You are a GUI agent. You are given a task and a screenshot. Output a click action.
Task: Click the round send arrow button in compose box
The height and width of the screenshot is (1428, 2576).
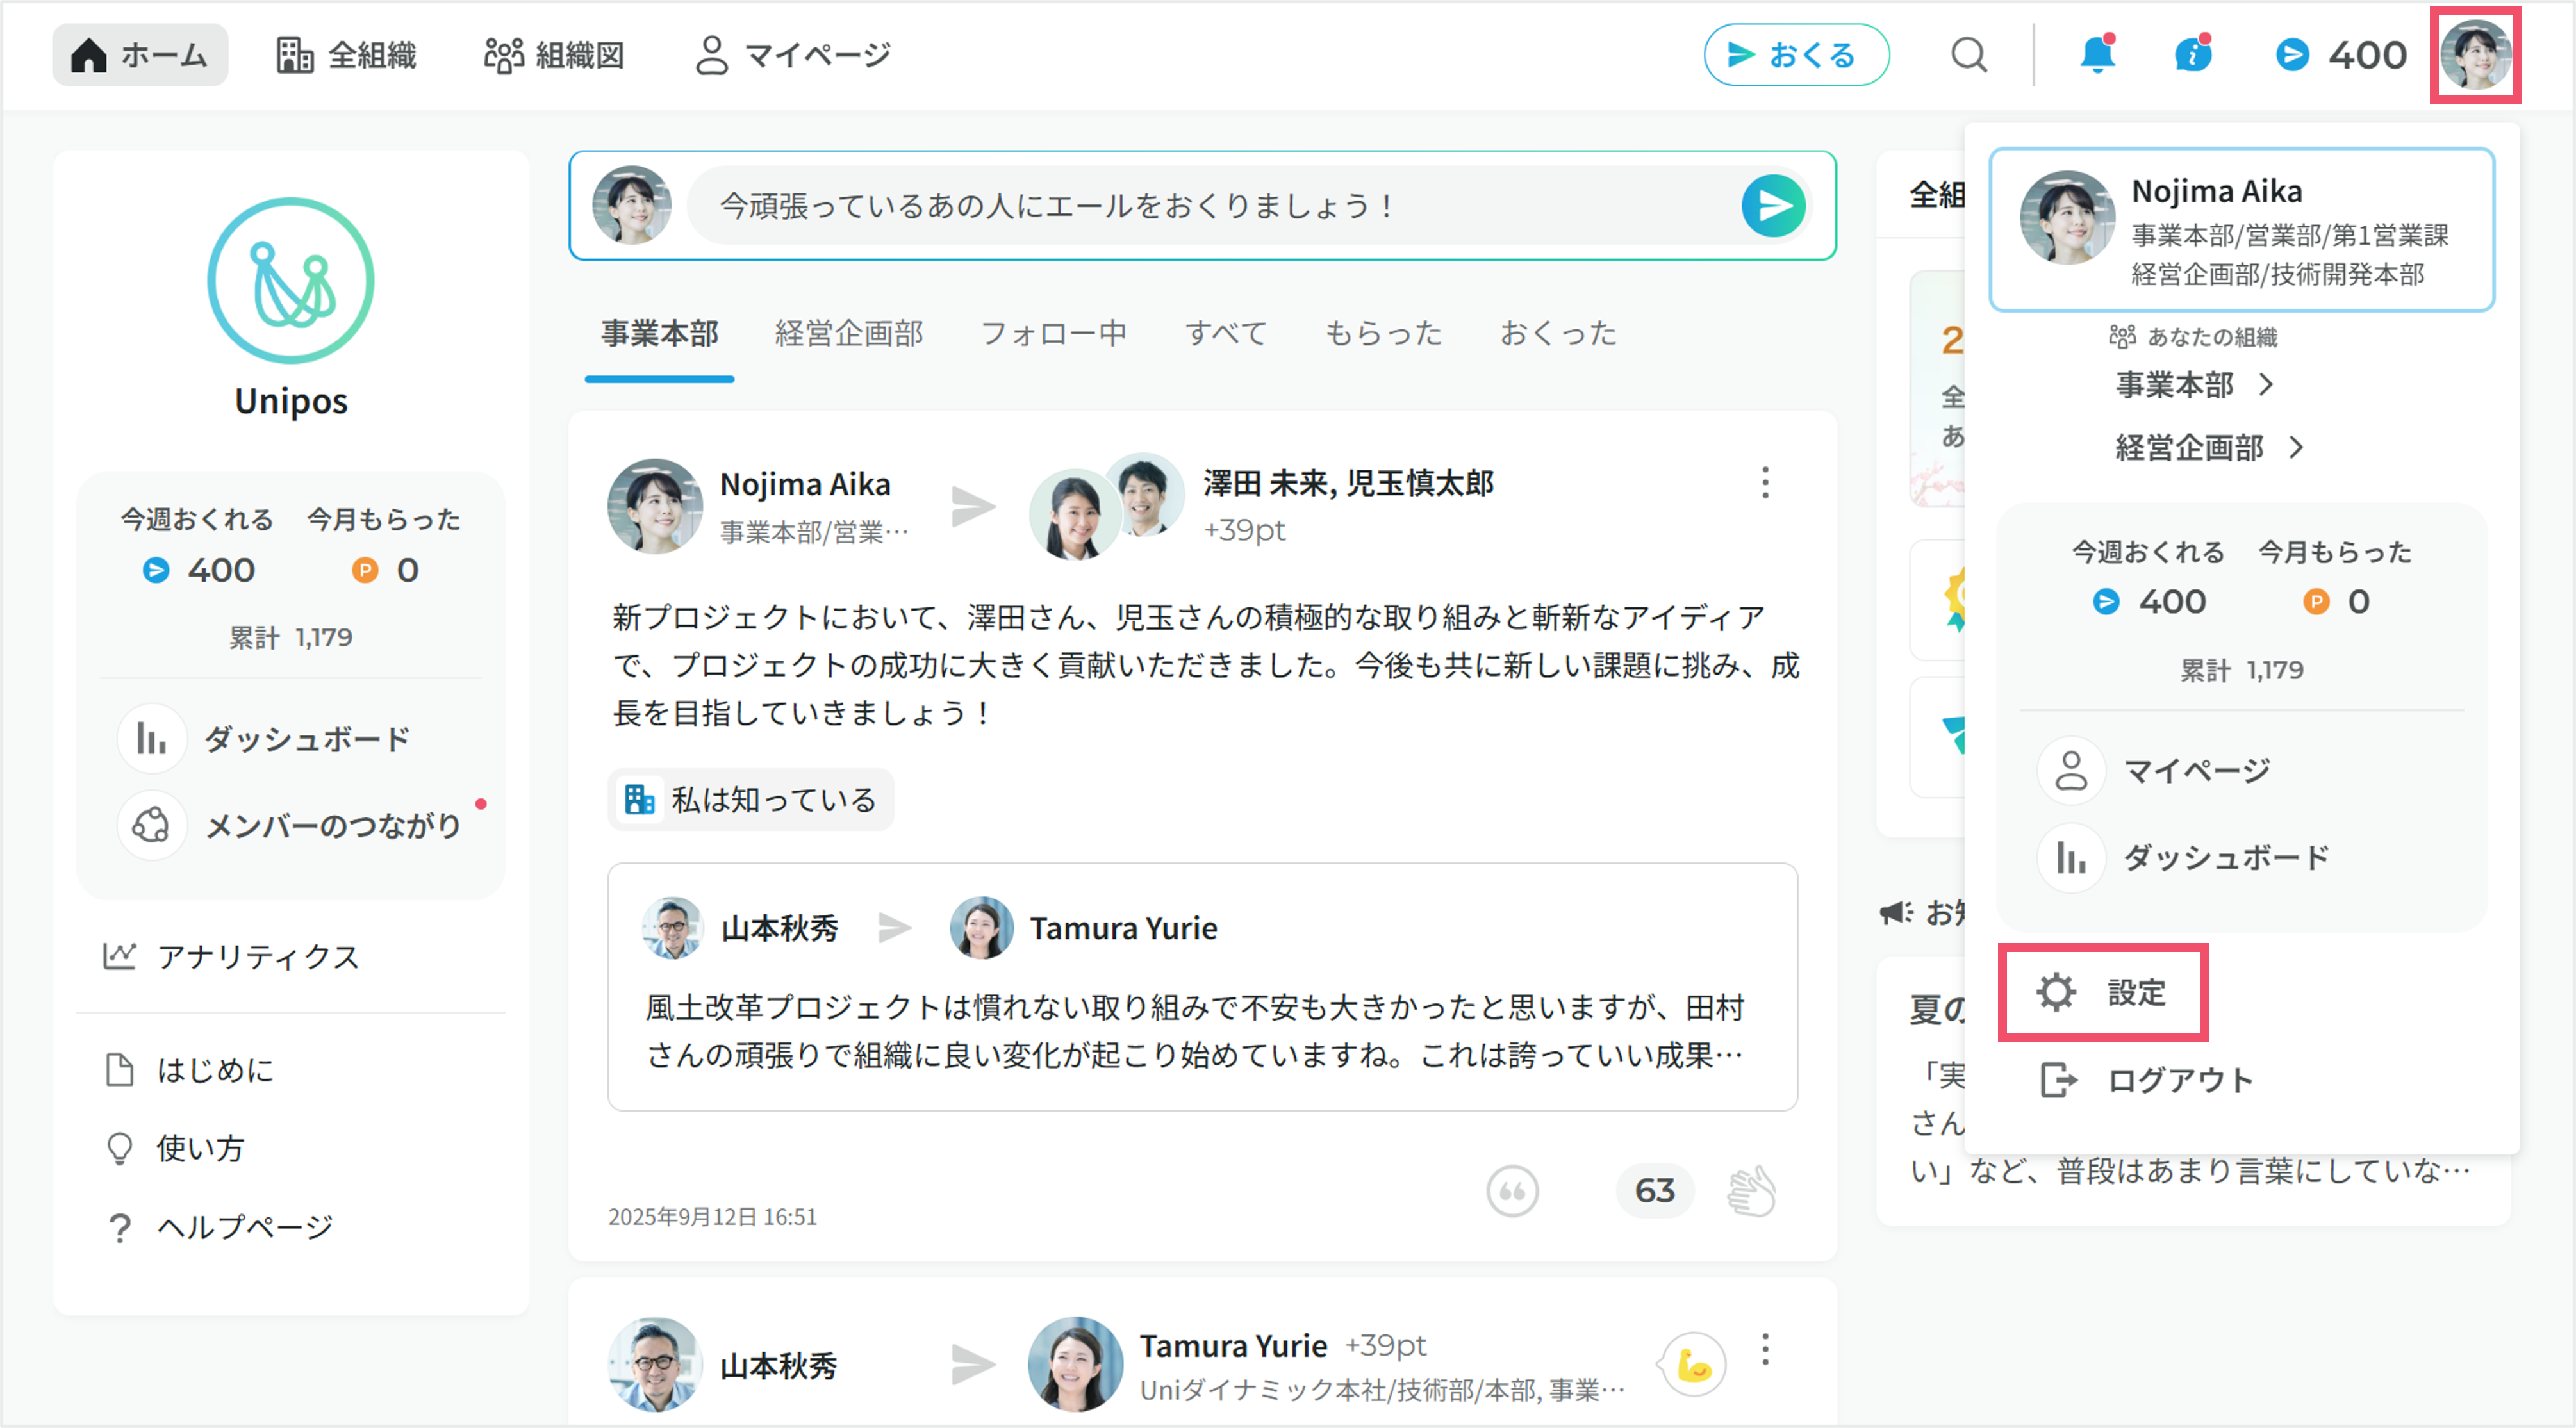pyautogui.click(x=1774, y=206)
